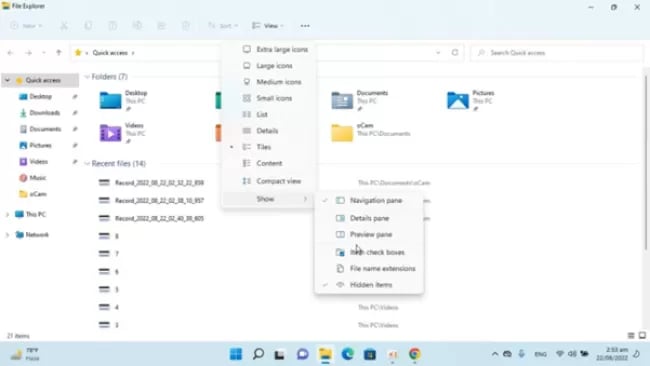Toggle Preview pane
The image size is (650, 366).
[x=369, y=235]
